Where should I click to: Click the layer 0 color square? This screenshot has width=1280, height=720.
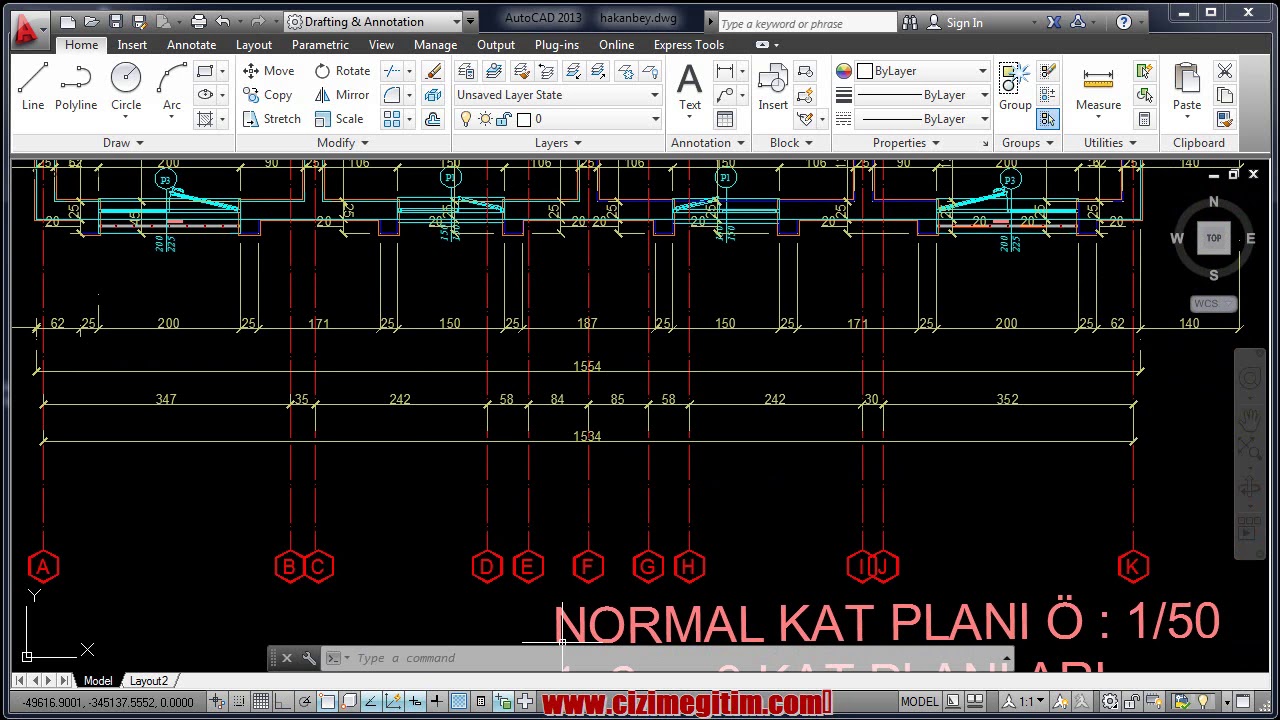pos(523,119)
